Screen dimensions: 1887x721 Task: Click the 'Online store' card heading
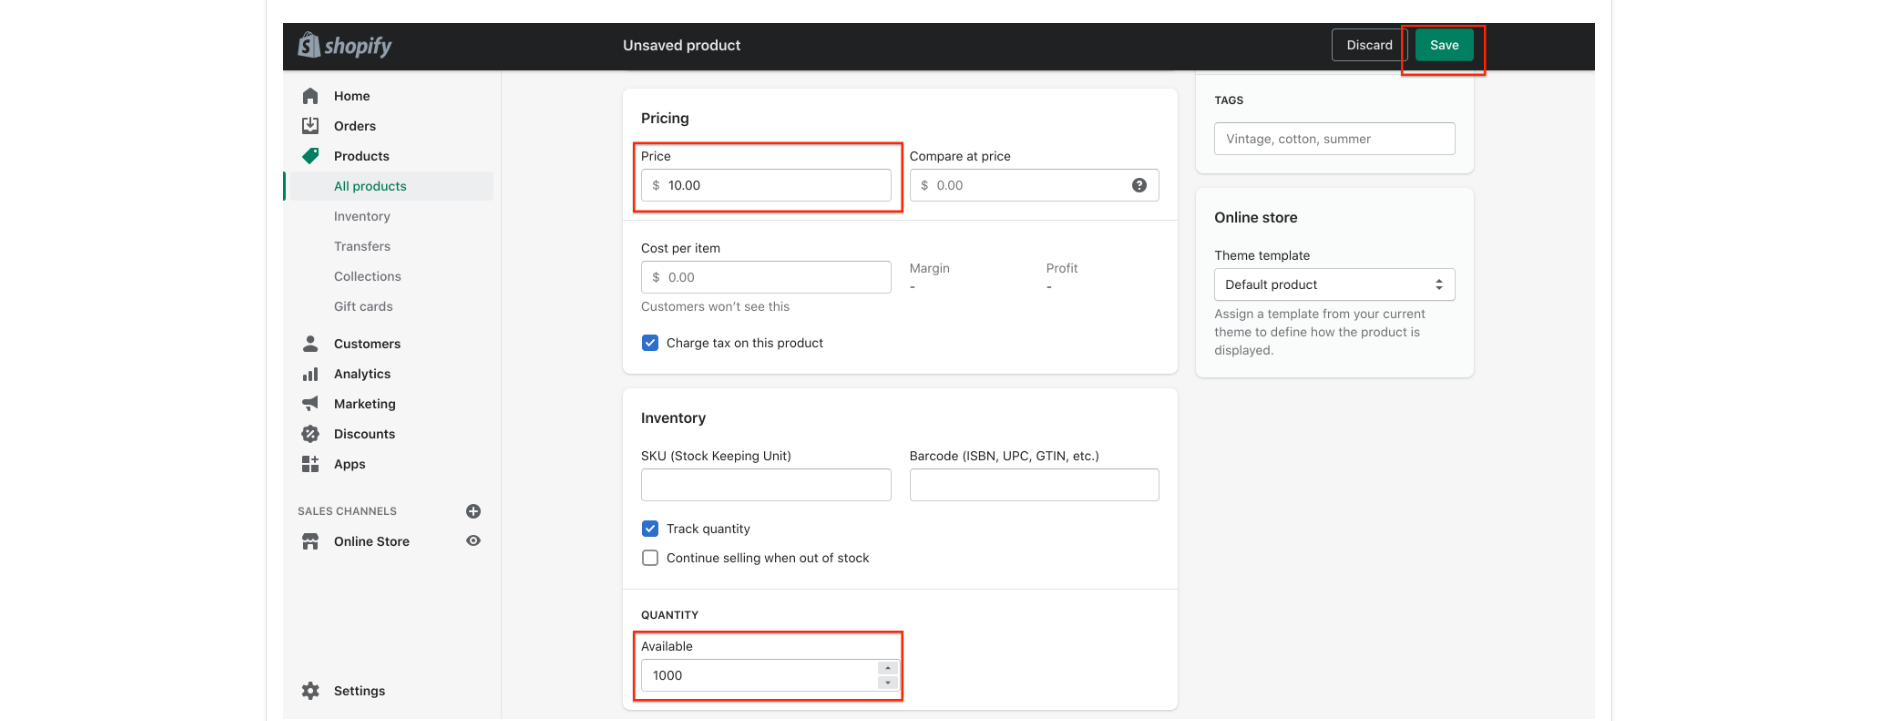[x=1256, y=218]
